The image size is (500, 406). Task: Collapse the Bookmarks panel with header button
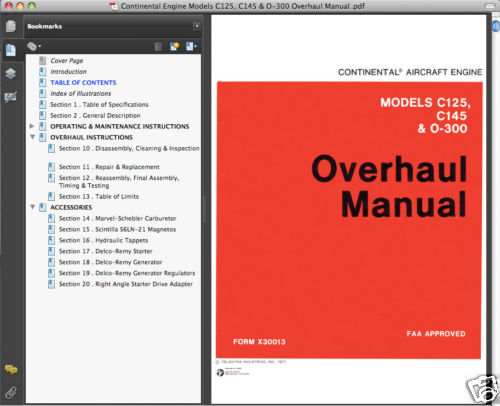click(x=197, y=26)
